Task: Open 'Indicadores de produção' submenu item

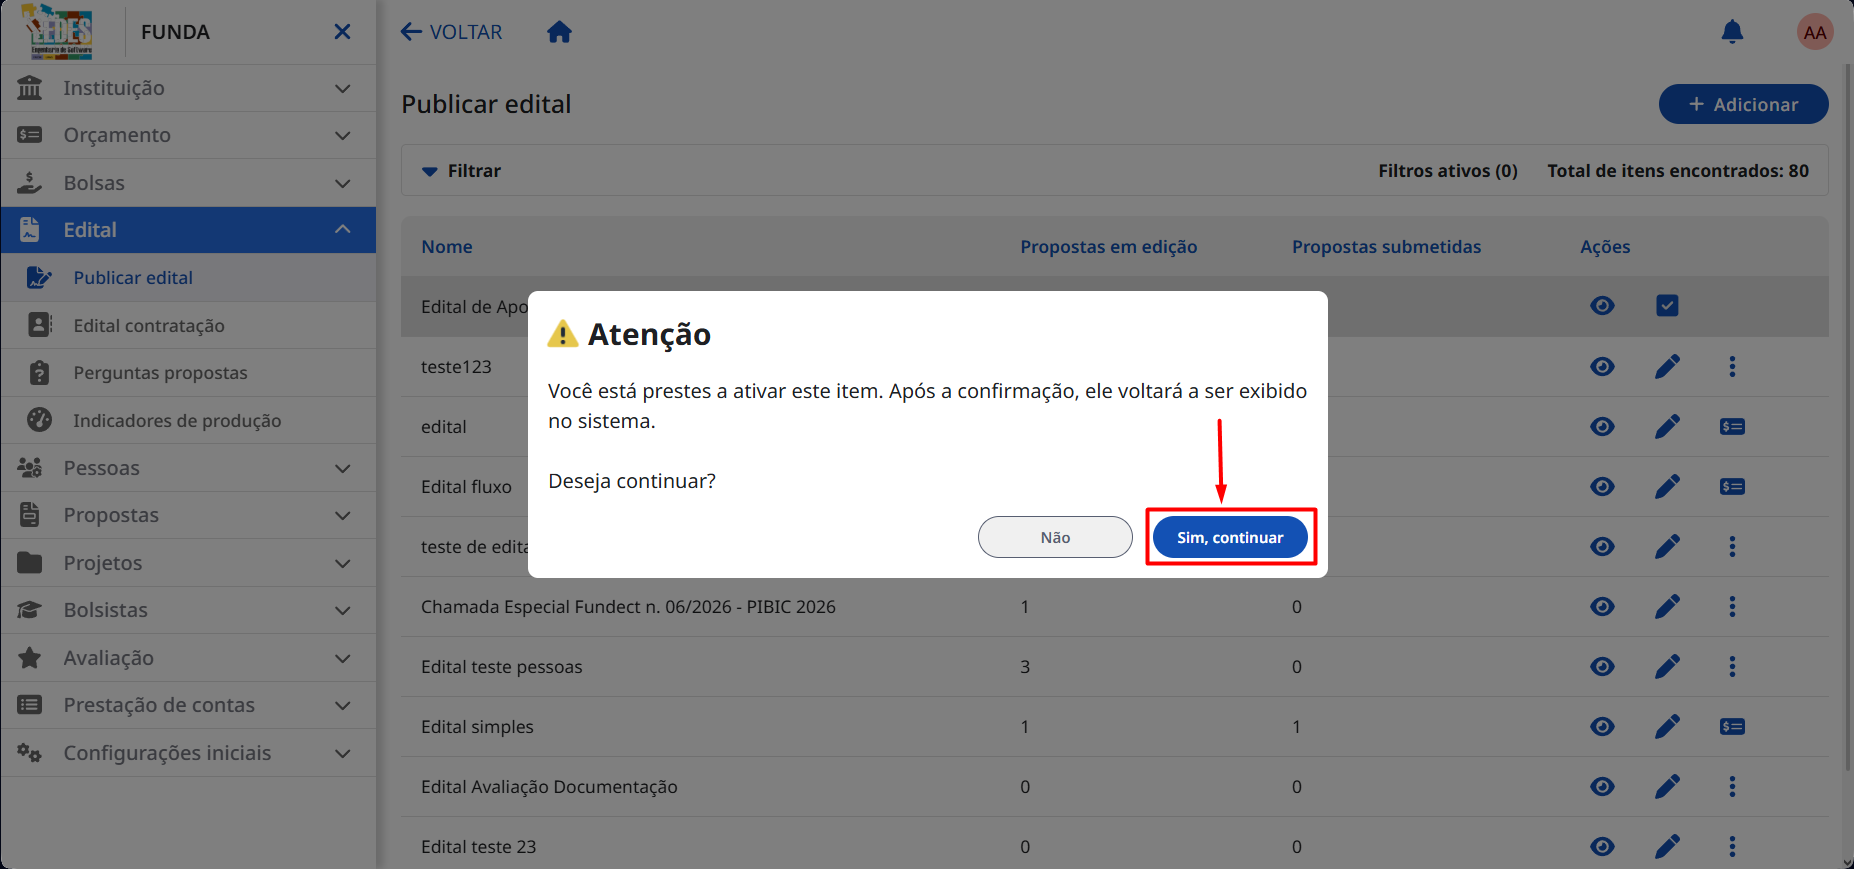Action: (x=188, y=420)
